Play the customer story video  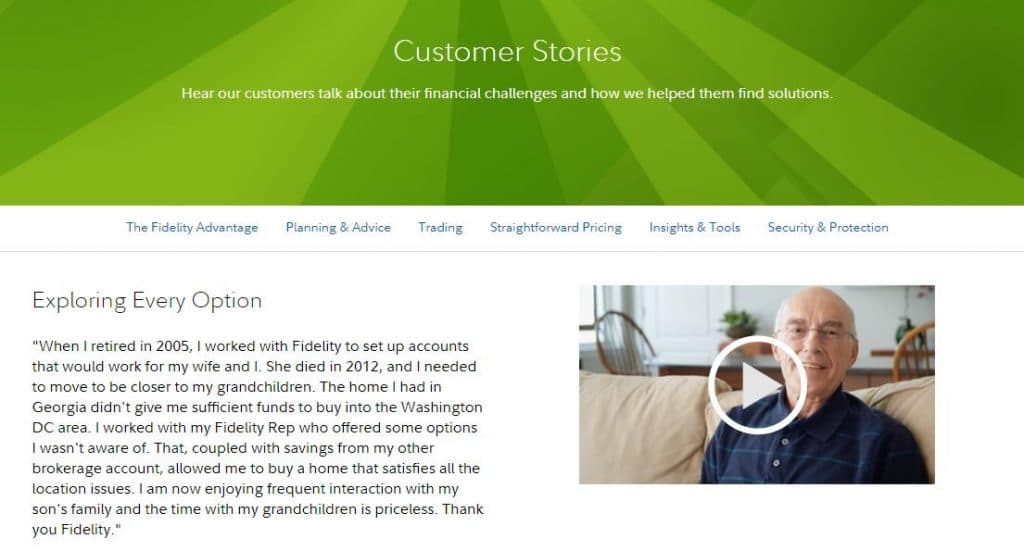coord(757,385)
